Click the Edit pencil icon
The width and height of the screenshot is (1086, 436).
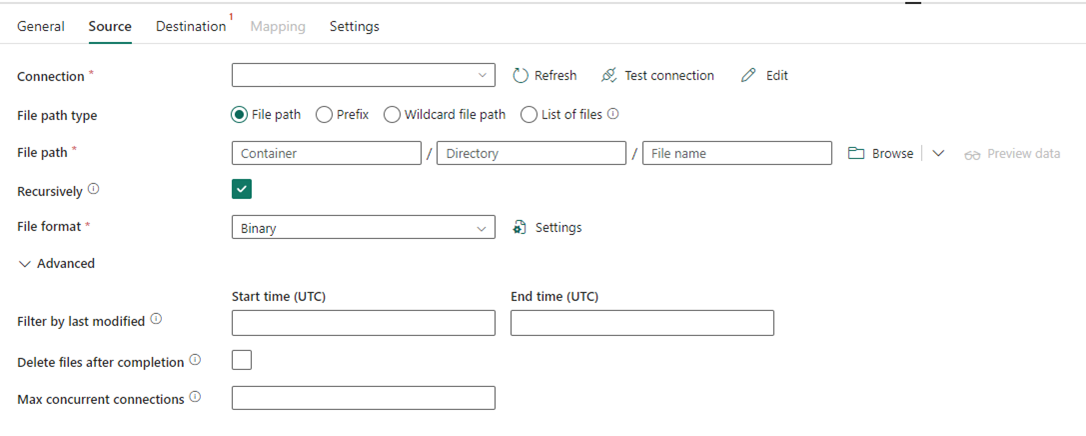tap(749, 76)
